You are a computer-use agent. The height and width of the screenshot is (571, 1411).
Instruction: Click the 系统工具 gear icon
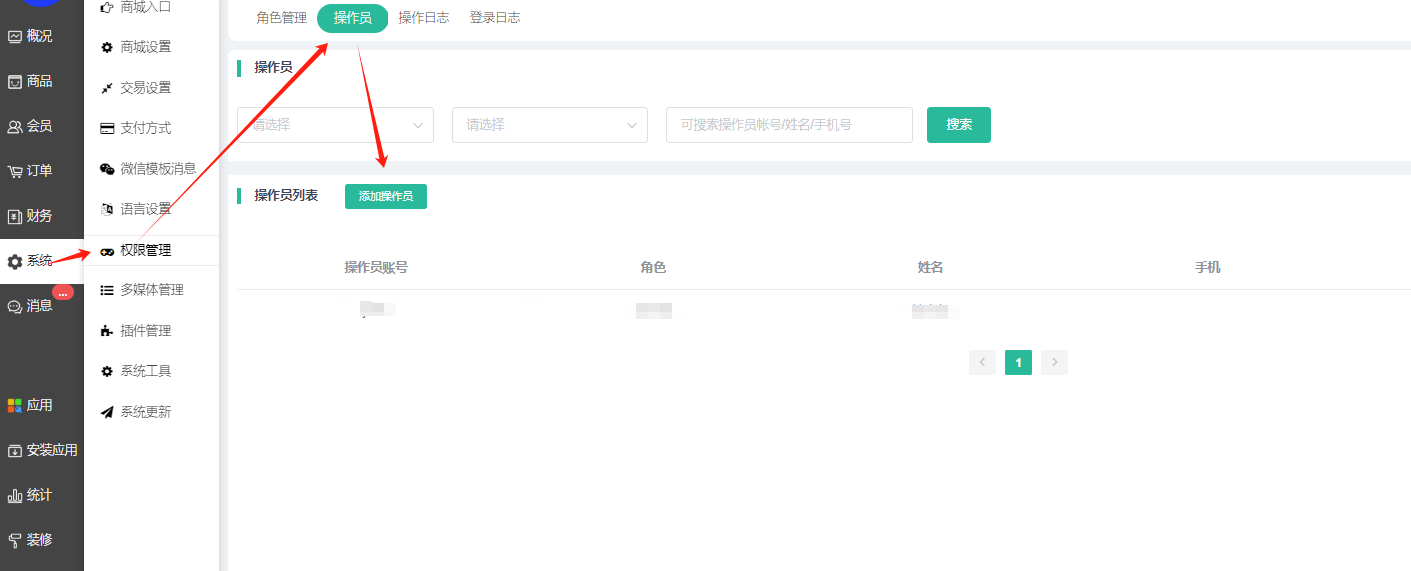pyautogui.click(x=107, y=371)
